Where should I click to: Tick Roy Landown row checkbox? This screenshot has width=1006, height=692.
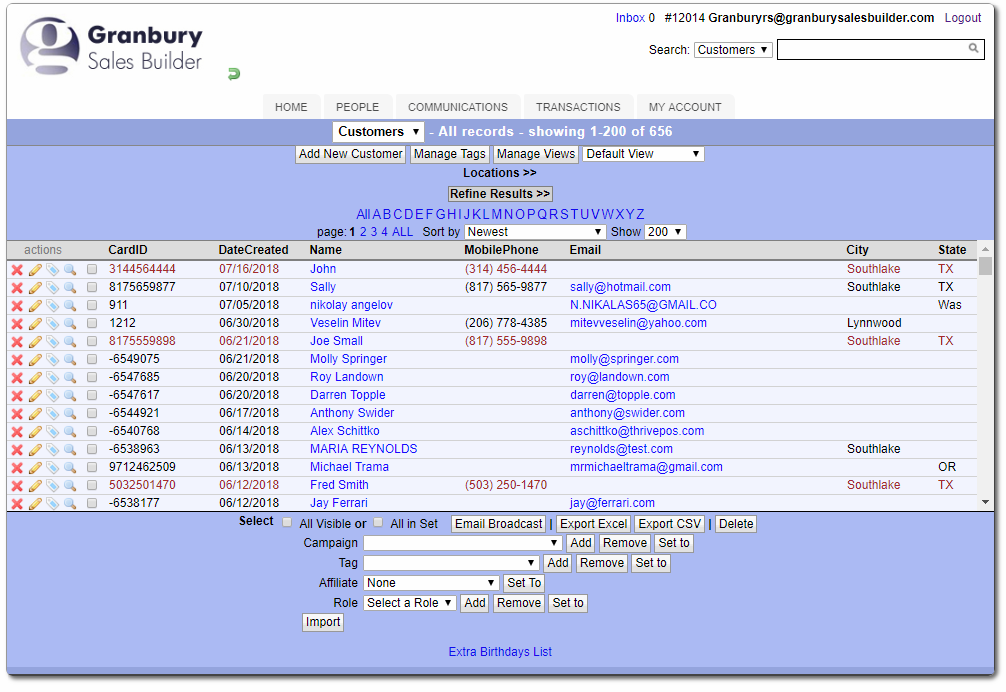point(92,377)
